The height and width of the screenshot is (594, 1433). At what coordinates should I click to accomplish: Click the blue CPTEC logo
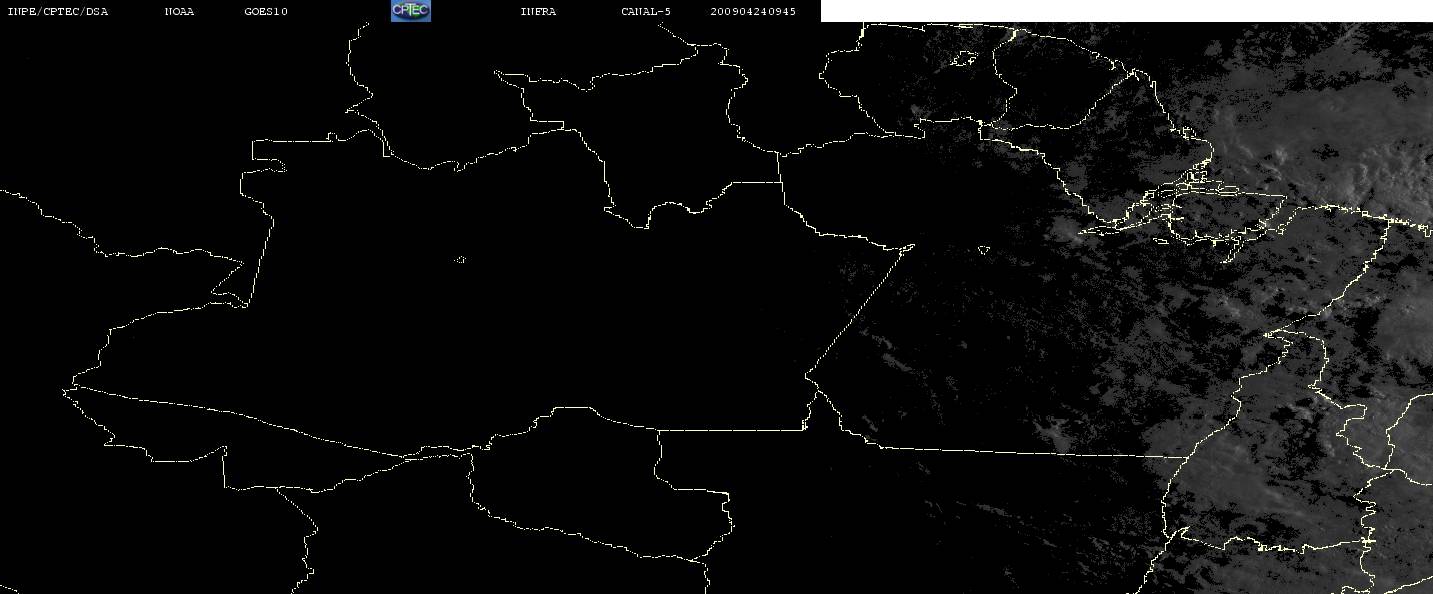pos(410,11)
